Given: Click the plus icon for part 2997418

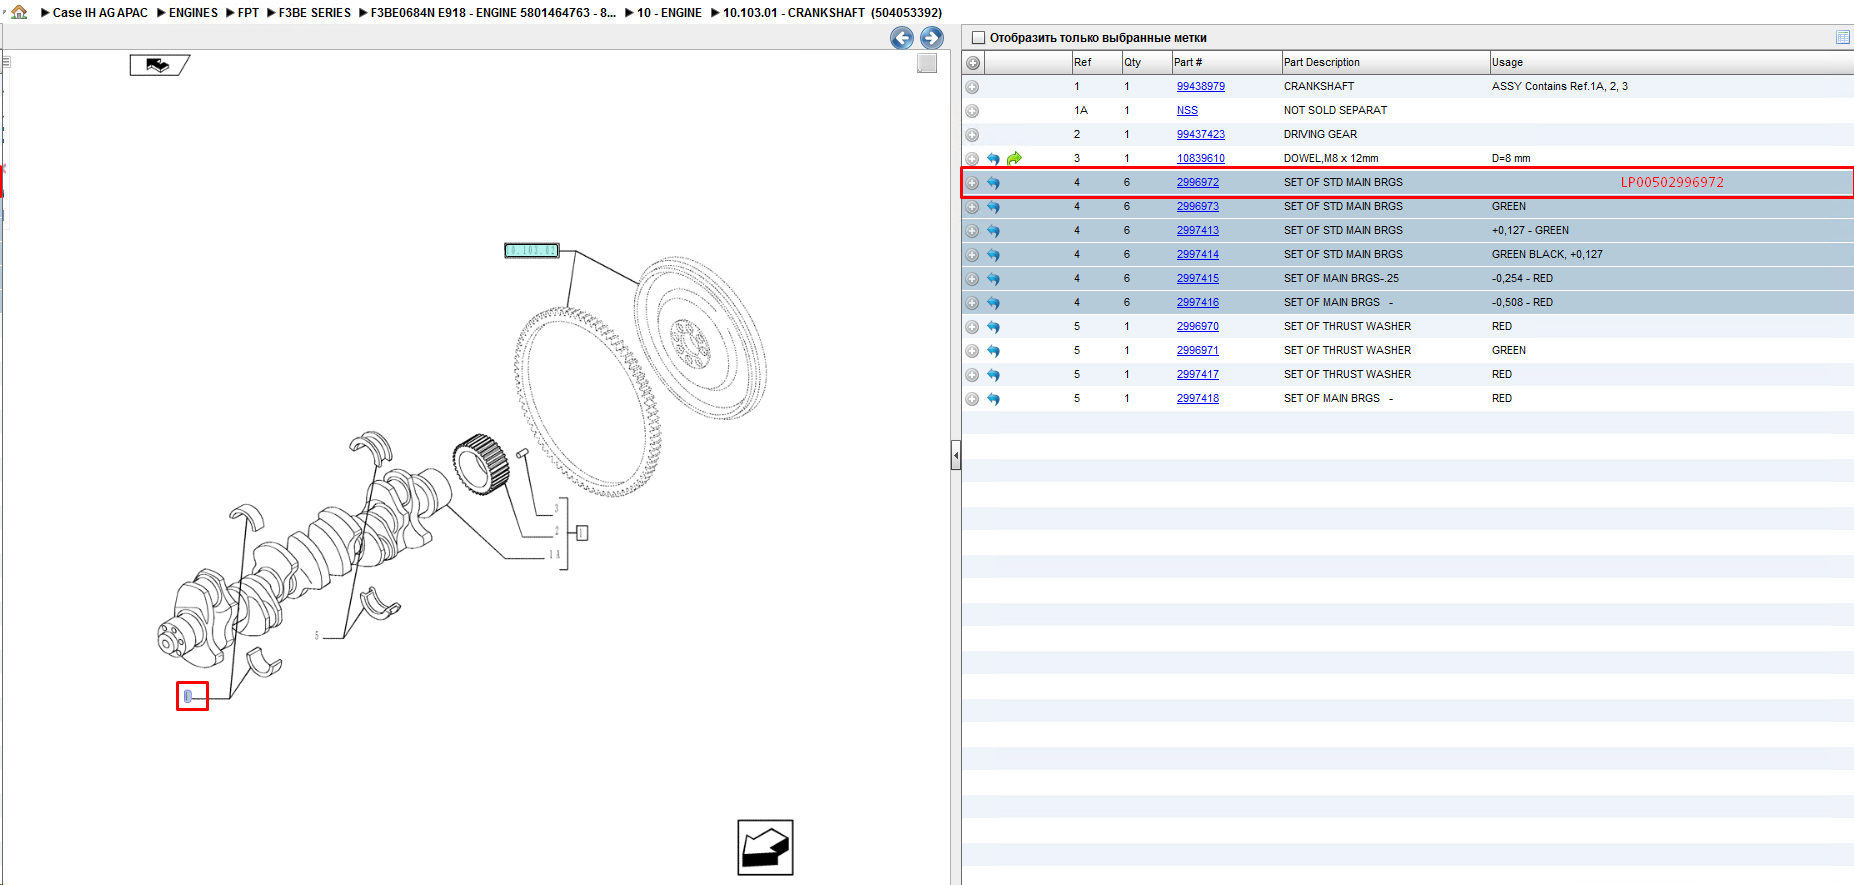Looking at the screenshot, I should click(x=972, y=399).
